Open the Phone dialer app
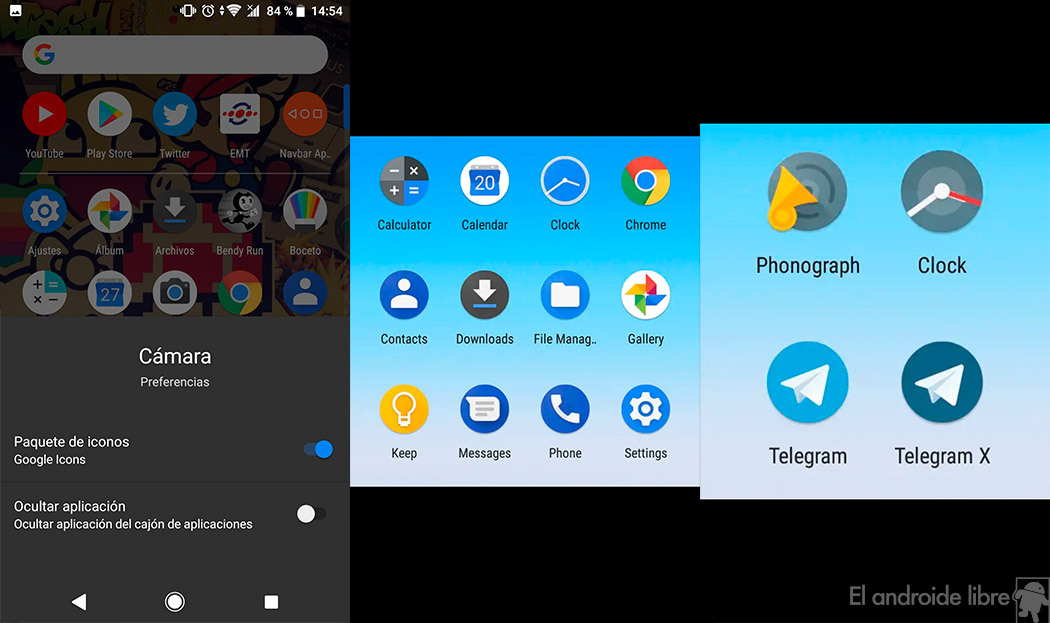The image size is (1050, 623). pos(565,409)
